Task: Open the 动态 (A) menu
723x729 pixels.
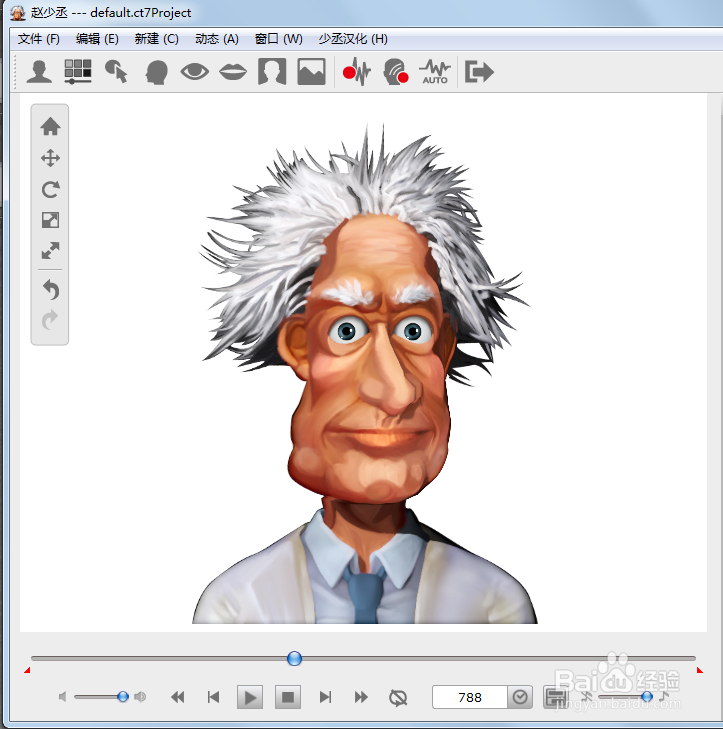Action: pyautogui.click(x=217, y=39)
